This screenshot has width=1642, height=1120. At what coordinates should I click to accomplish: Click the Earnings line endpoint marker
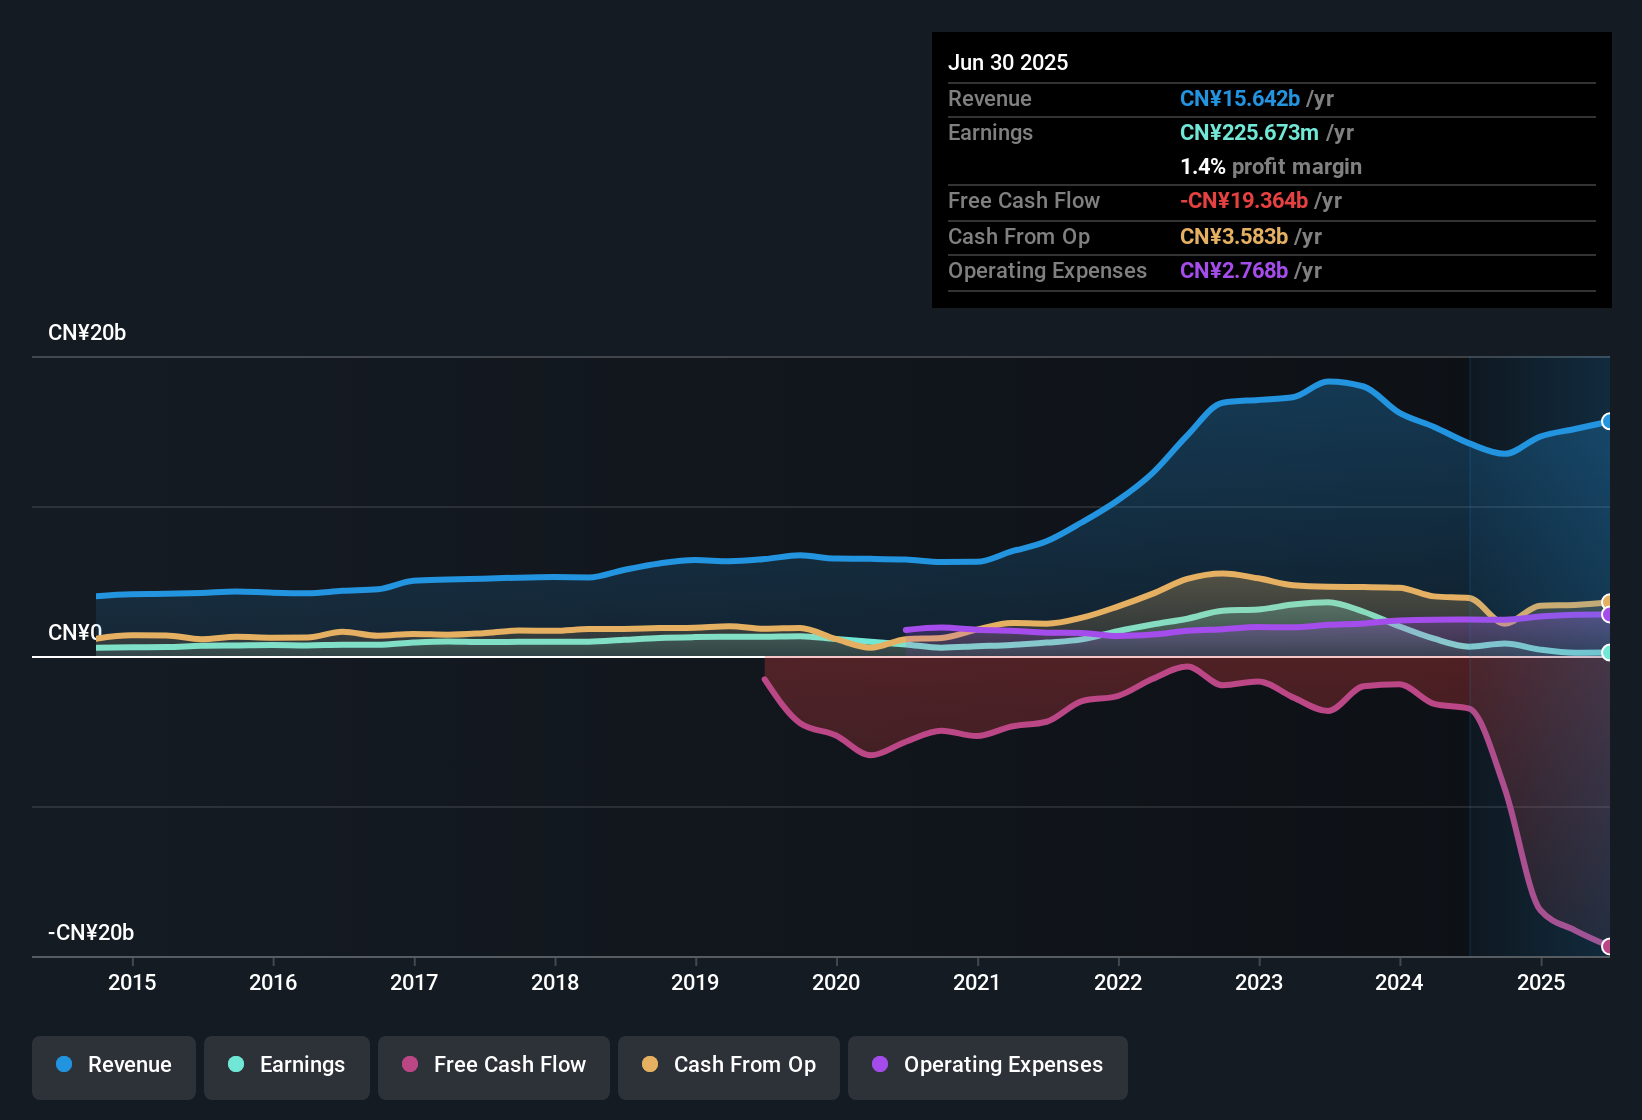coord(1608,653)
